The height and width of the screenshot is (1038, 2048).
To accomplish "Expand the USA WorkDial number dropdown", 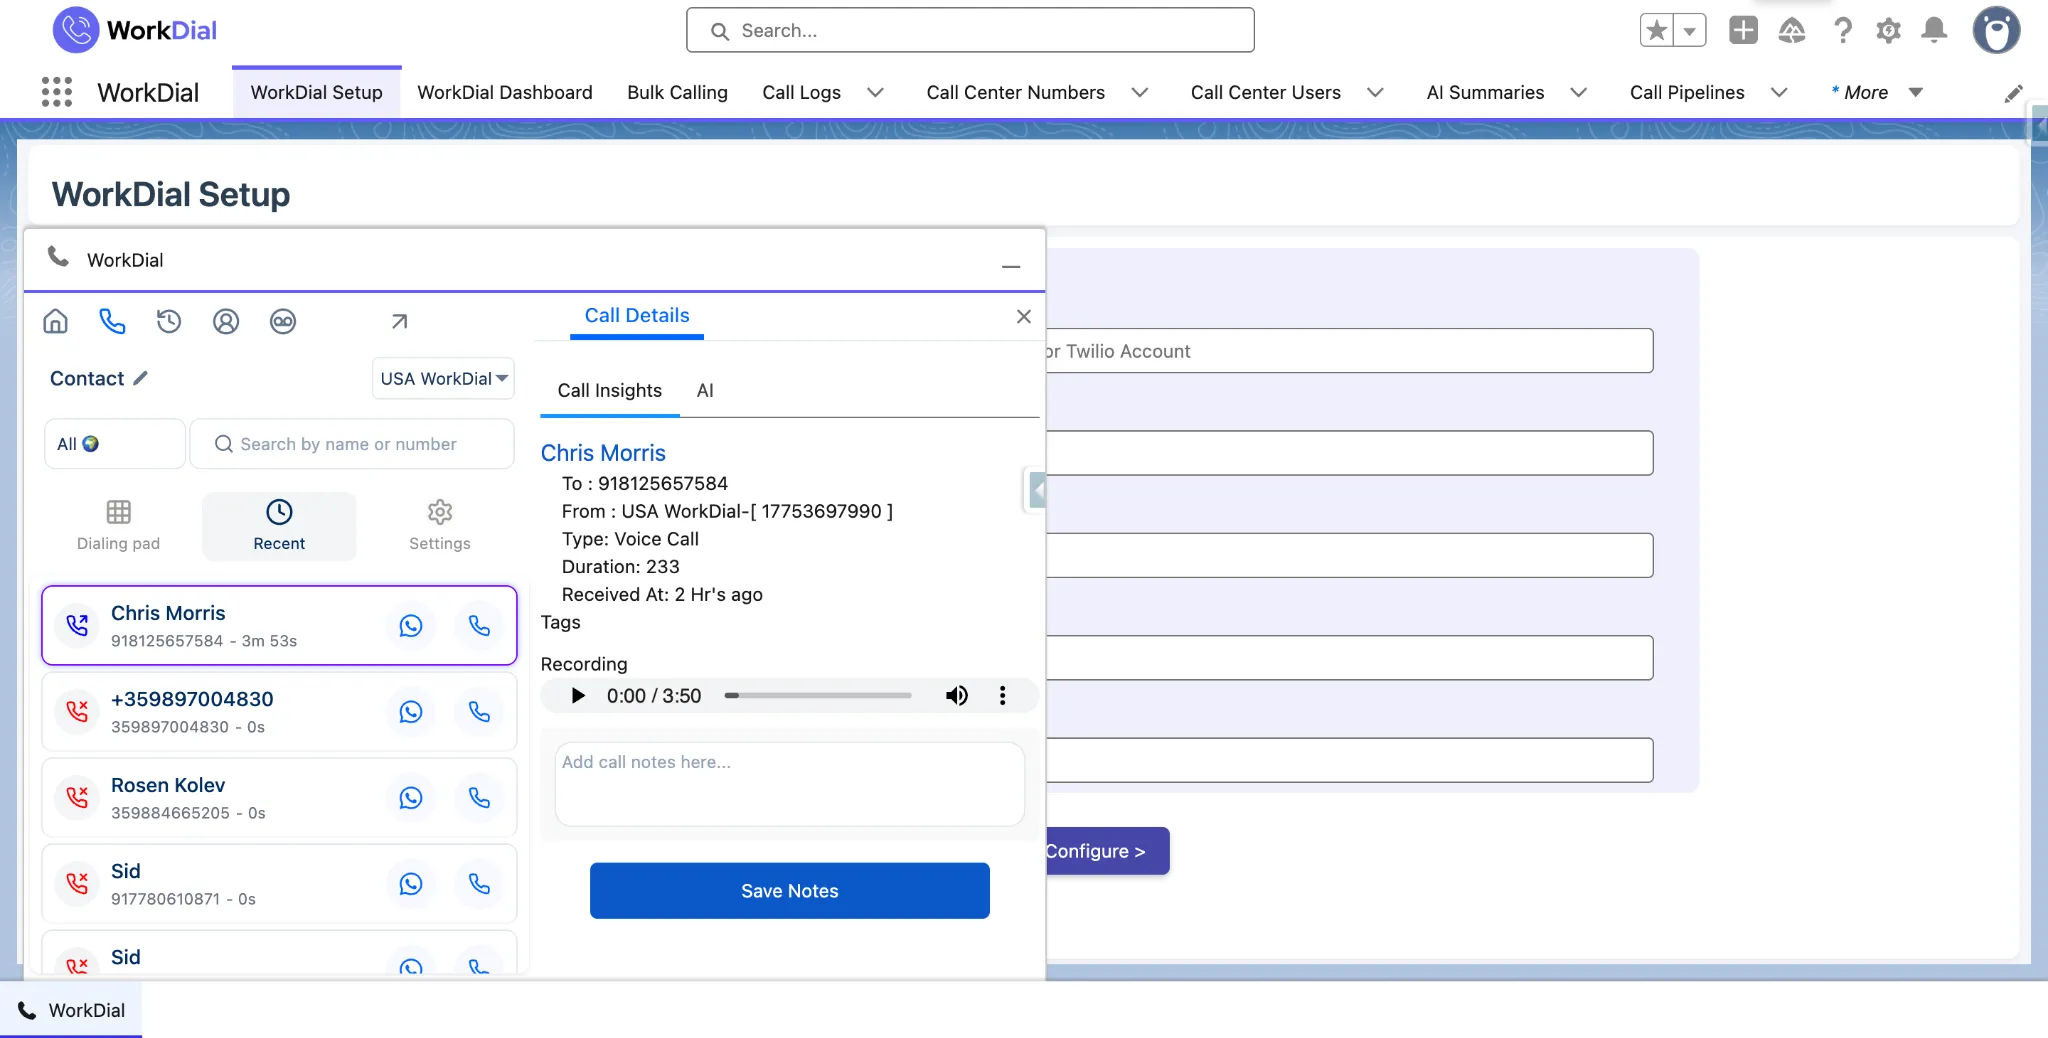I will point(443,378).
